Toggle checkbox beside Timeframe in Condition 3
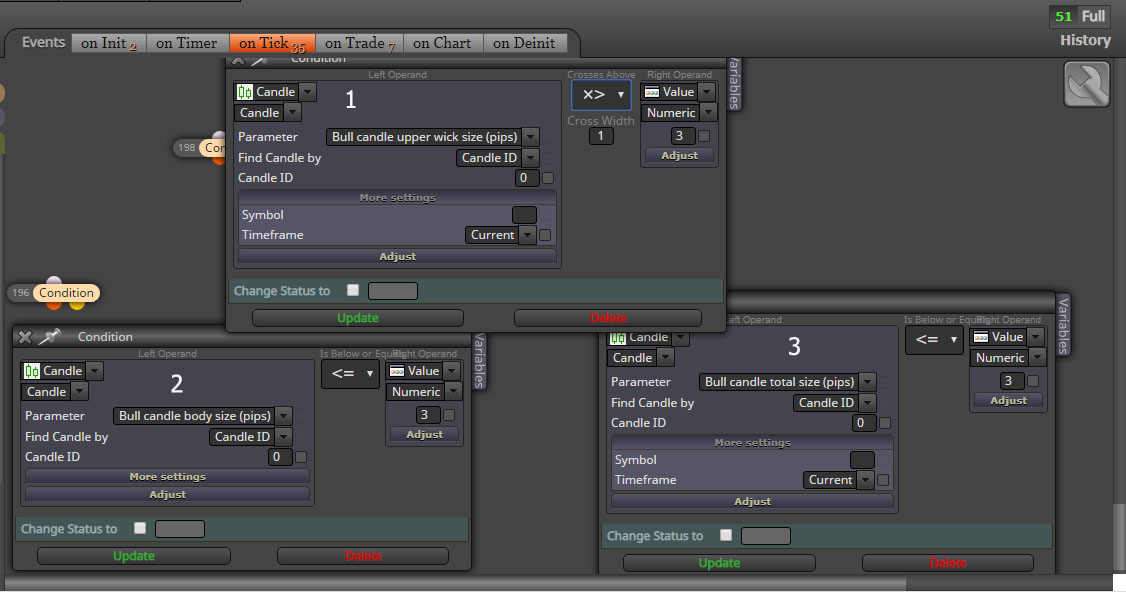1126x596 pixels. click(883, 480)
